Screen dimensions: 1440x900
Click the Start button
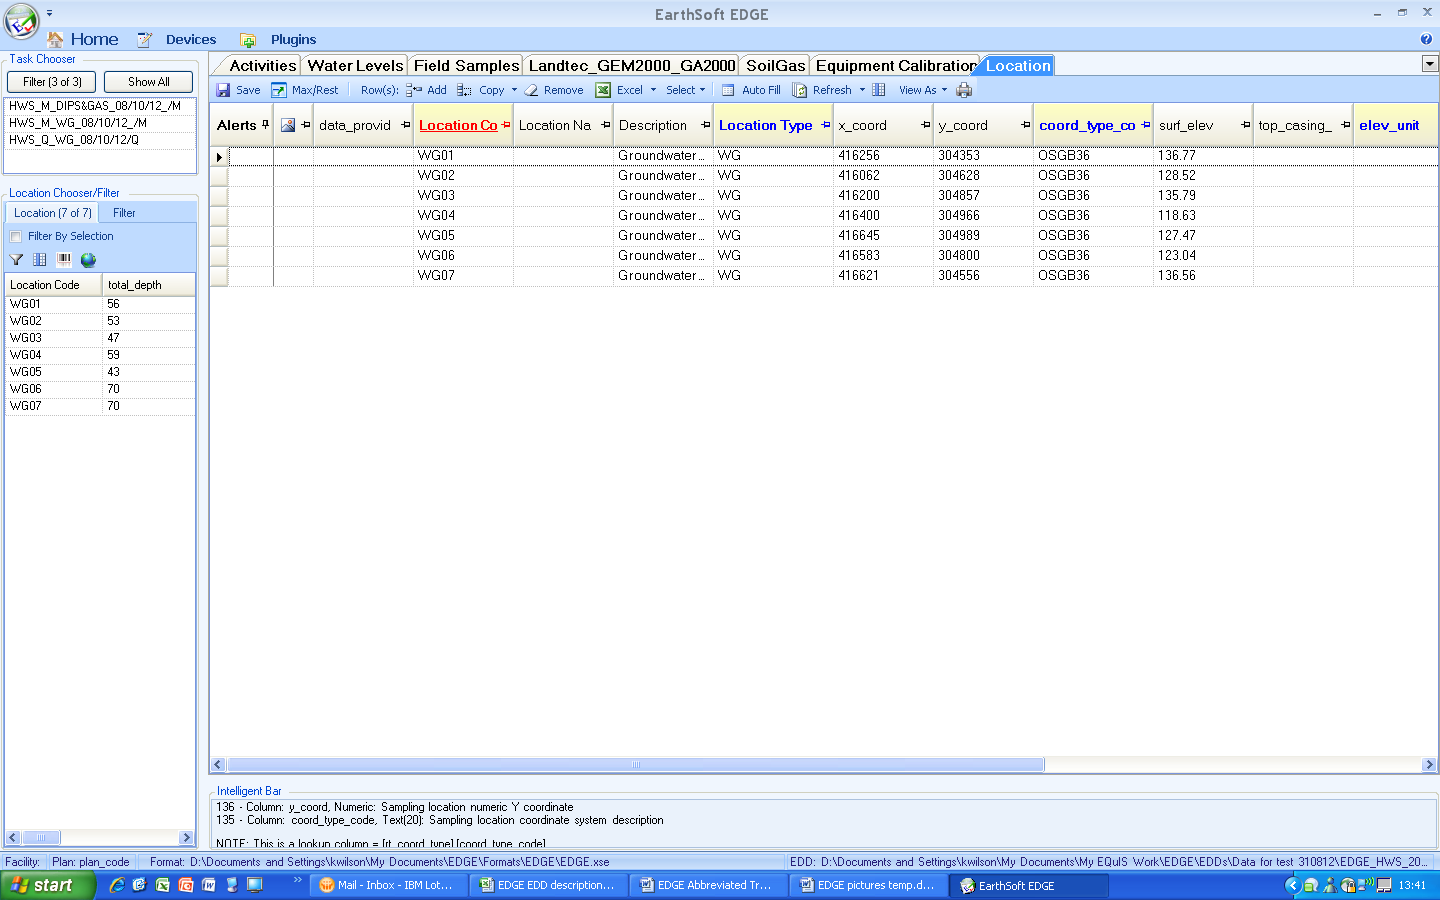pyautogui.click(x=47, y=885)
